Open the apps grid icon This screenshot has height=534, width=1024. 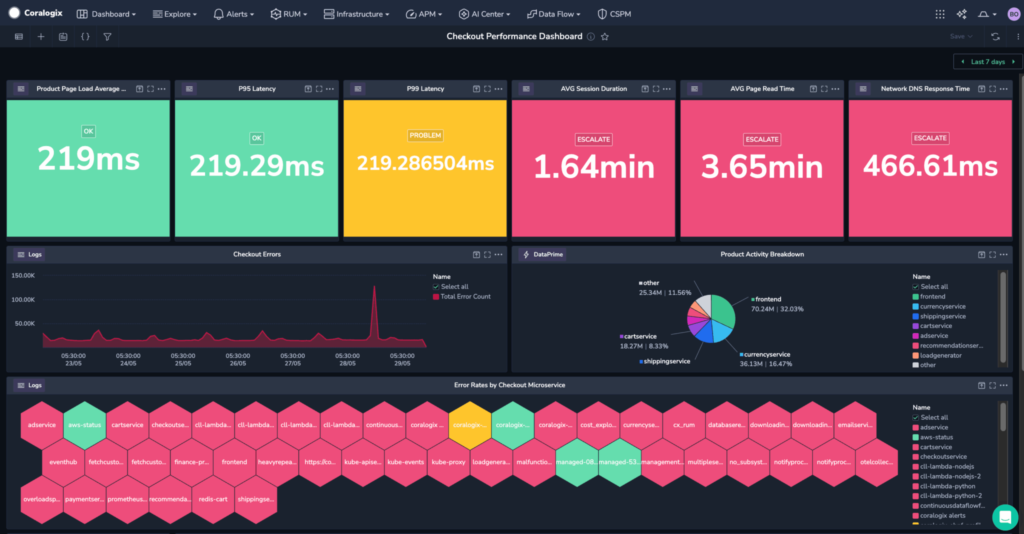click(940, 14)
